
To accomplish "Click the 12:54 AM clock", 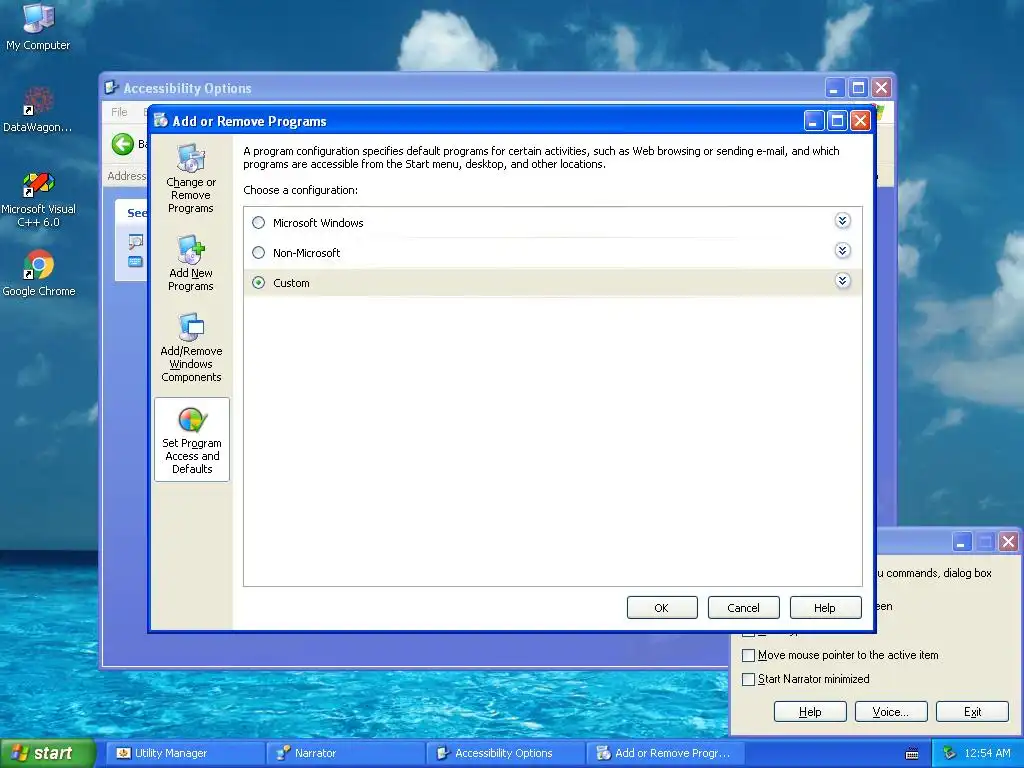I will (987, 753).
